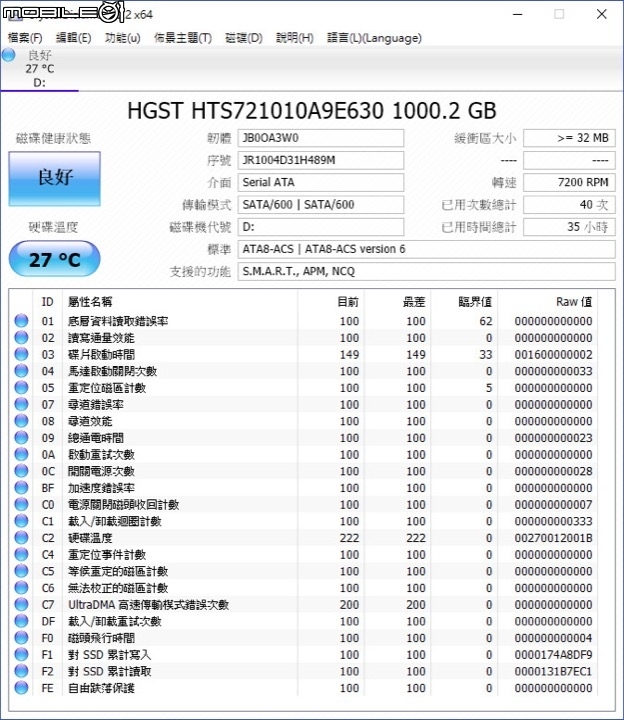The height and width of the screenshot is (720, 624).
Task: Click the 27 °C temperature button
Action: tap(55, 259)
